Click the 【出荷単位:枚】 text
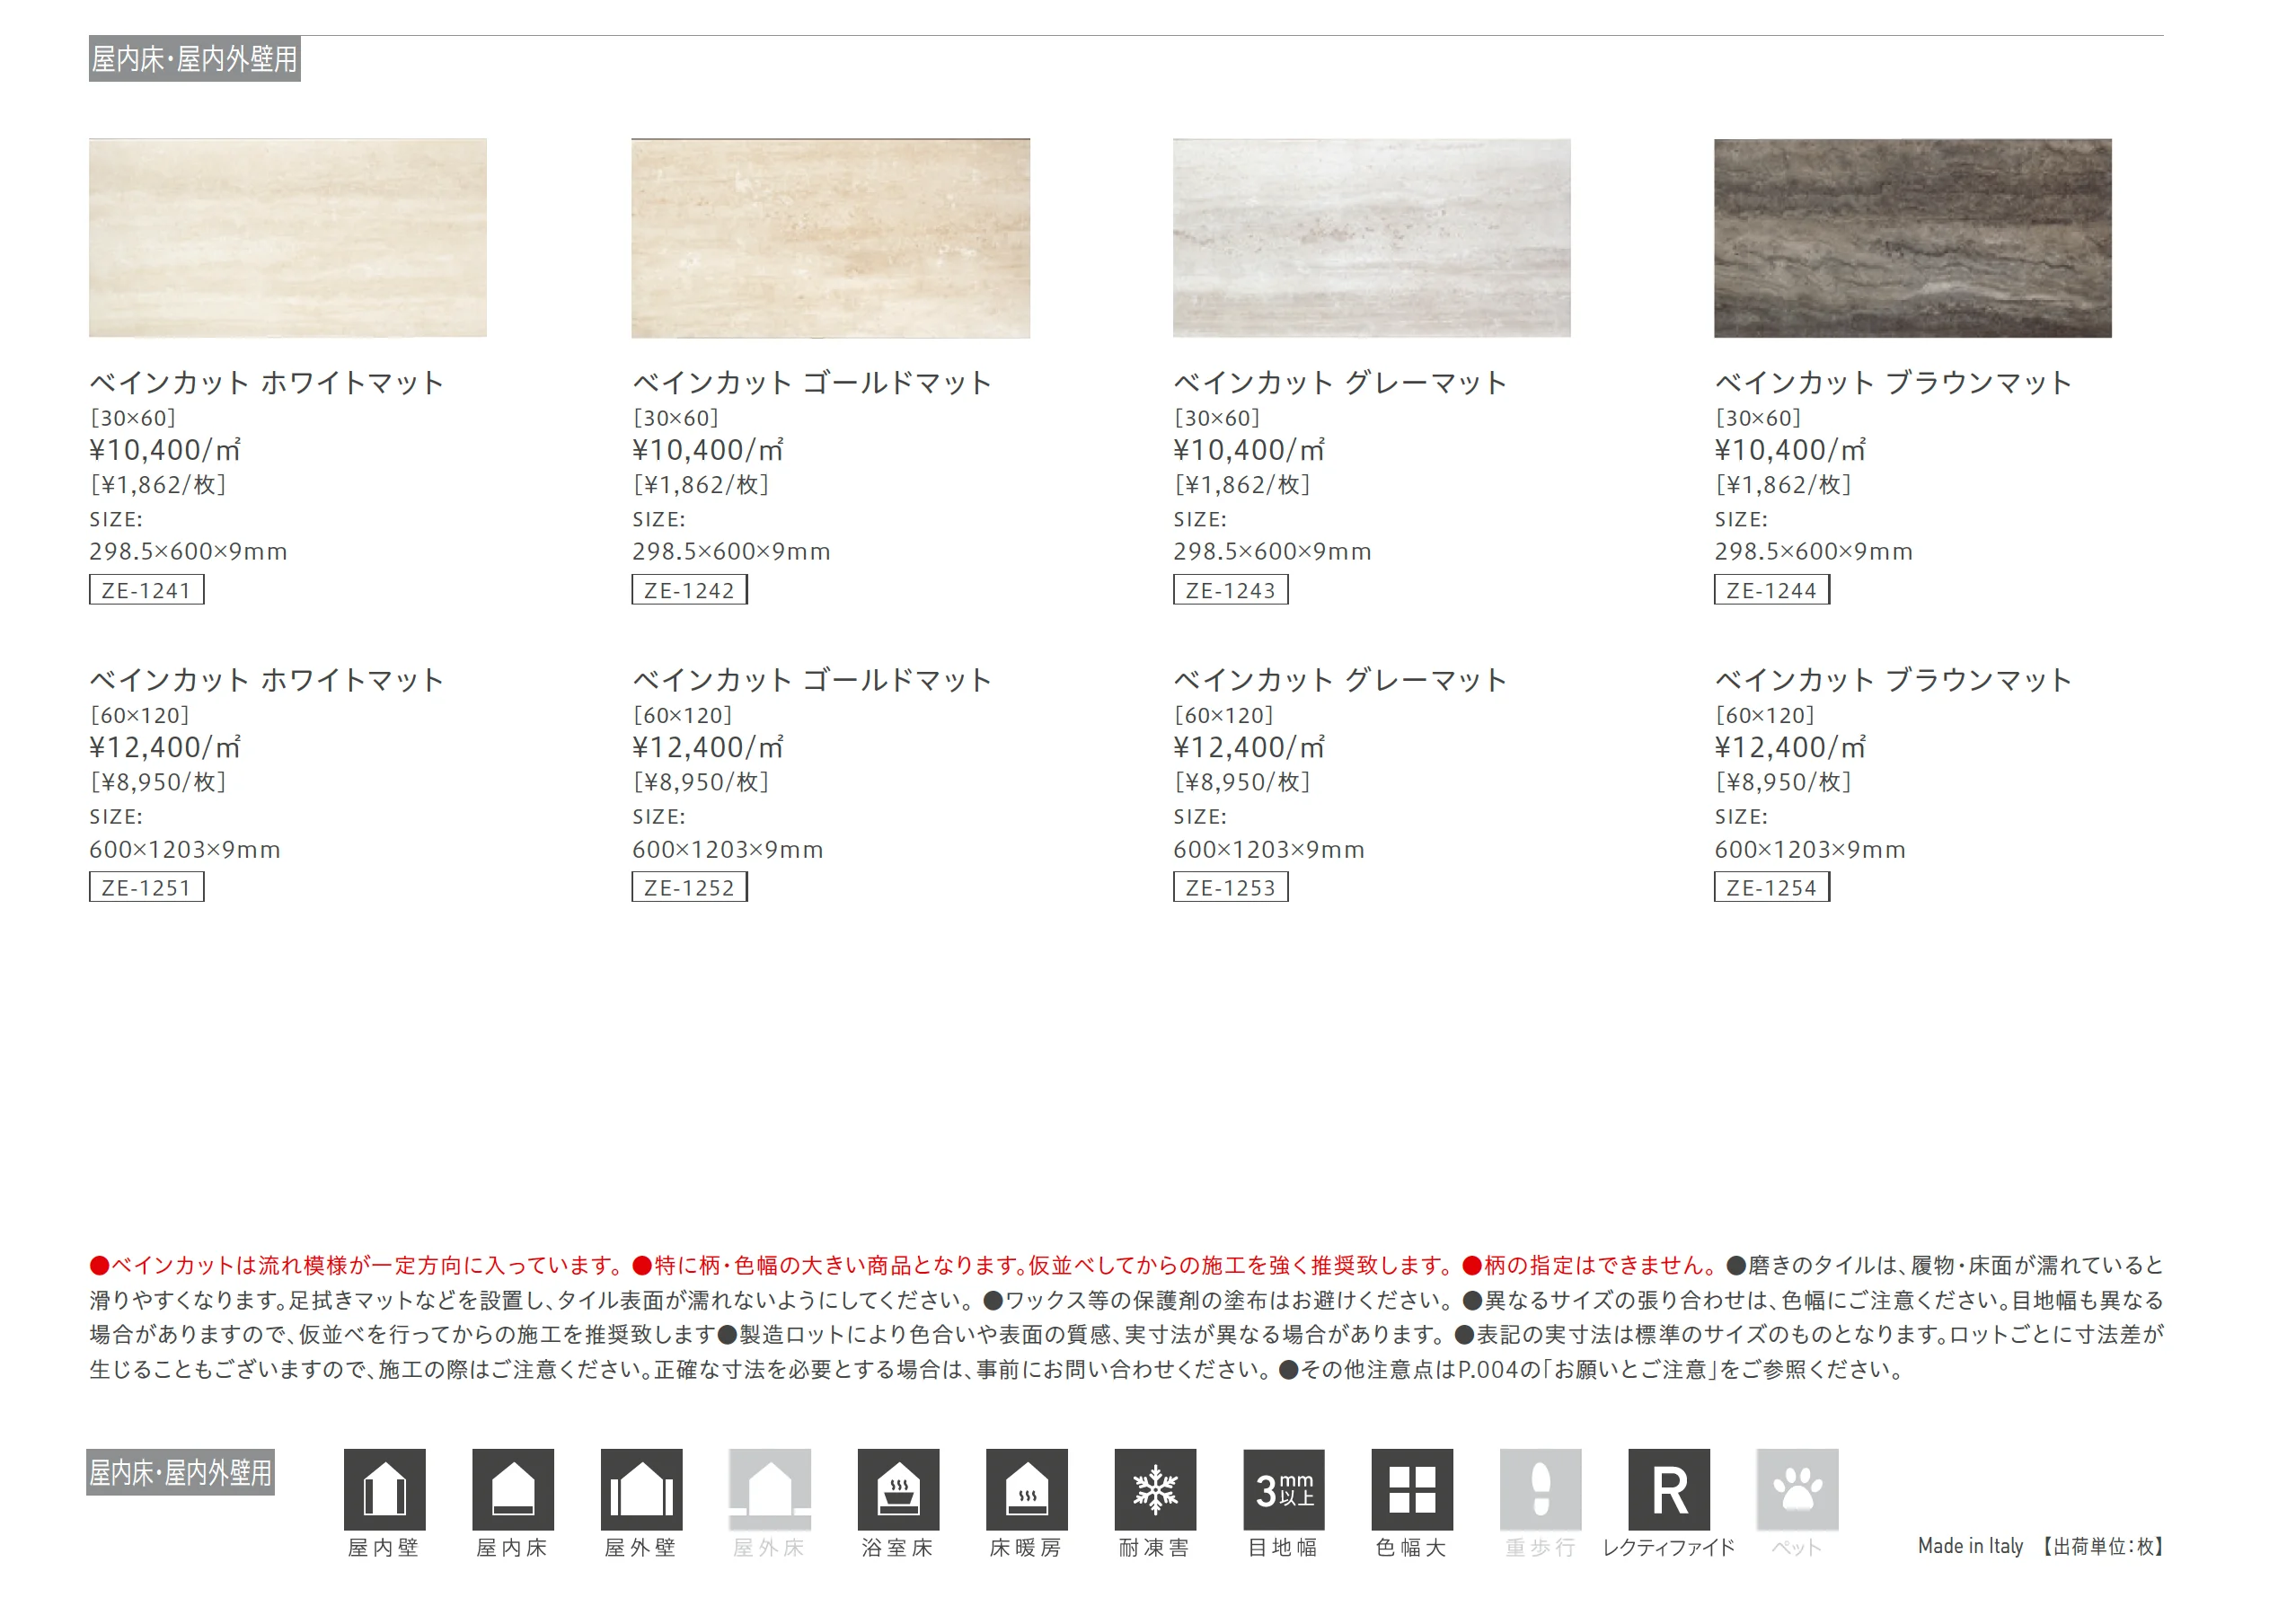 coord(2102,1546)
